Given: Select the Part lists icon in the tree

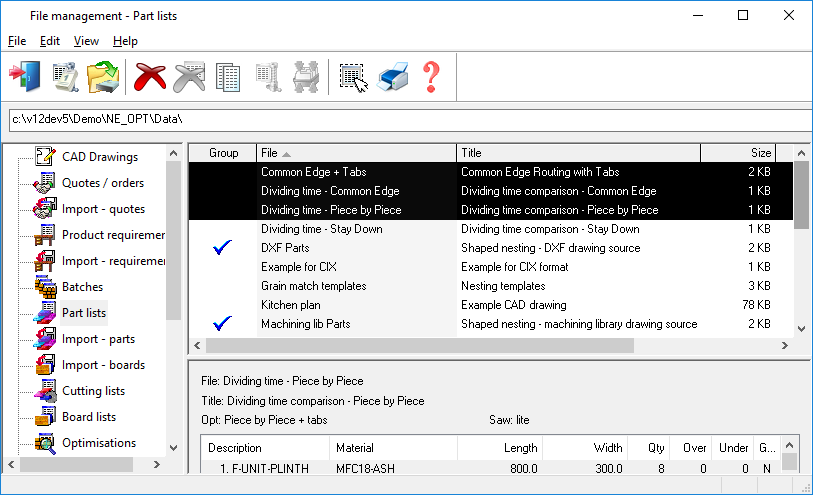Looking at the screenshot, I should tap(45, 313).
